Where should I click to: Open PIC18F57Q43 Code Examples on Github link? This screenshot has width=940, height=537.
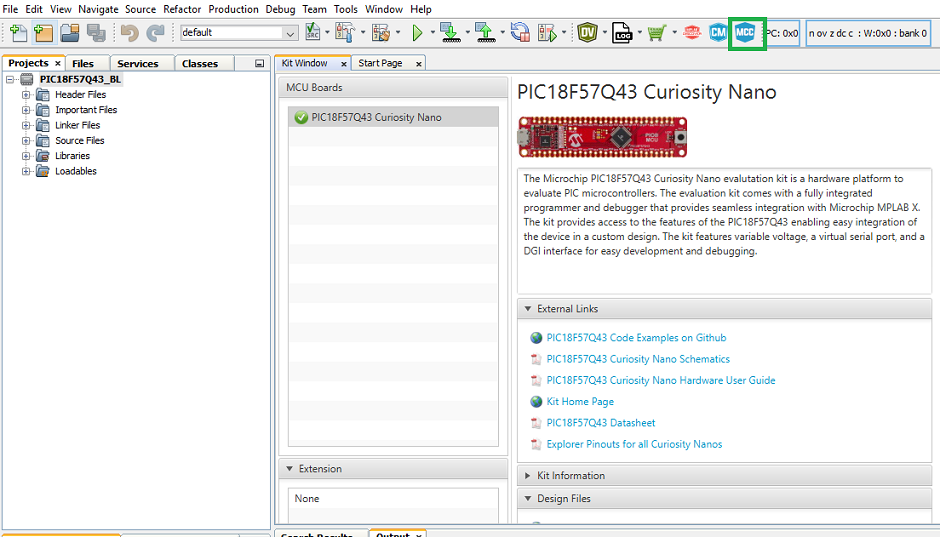636,338
